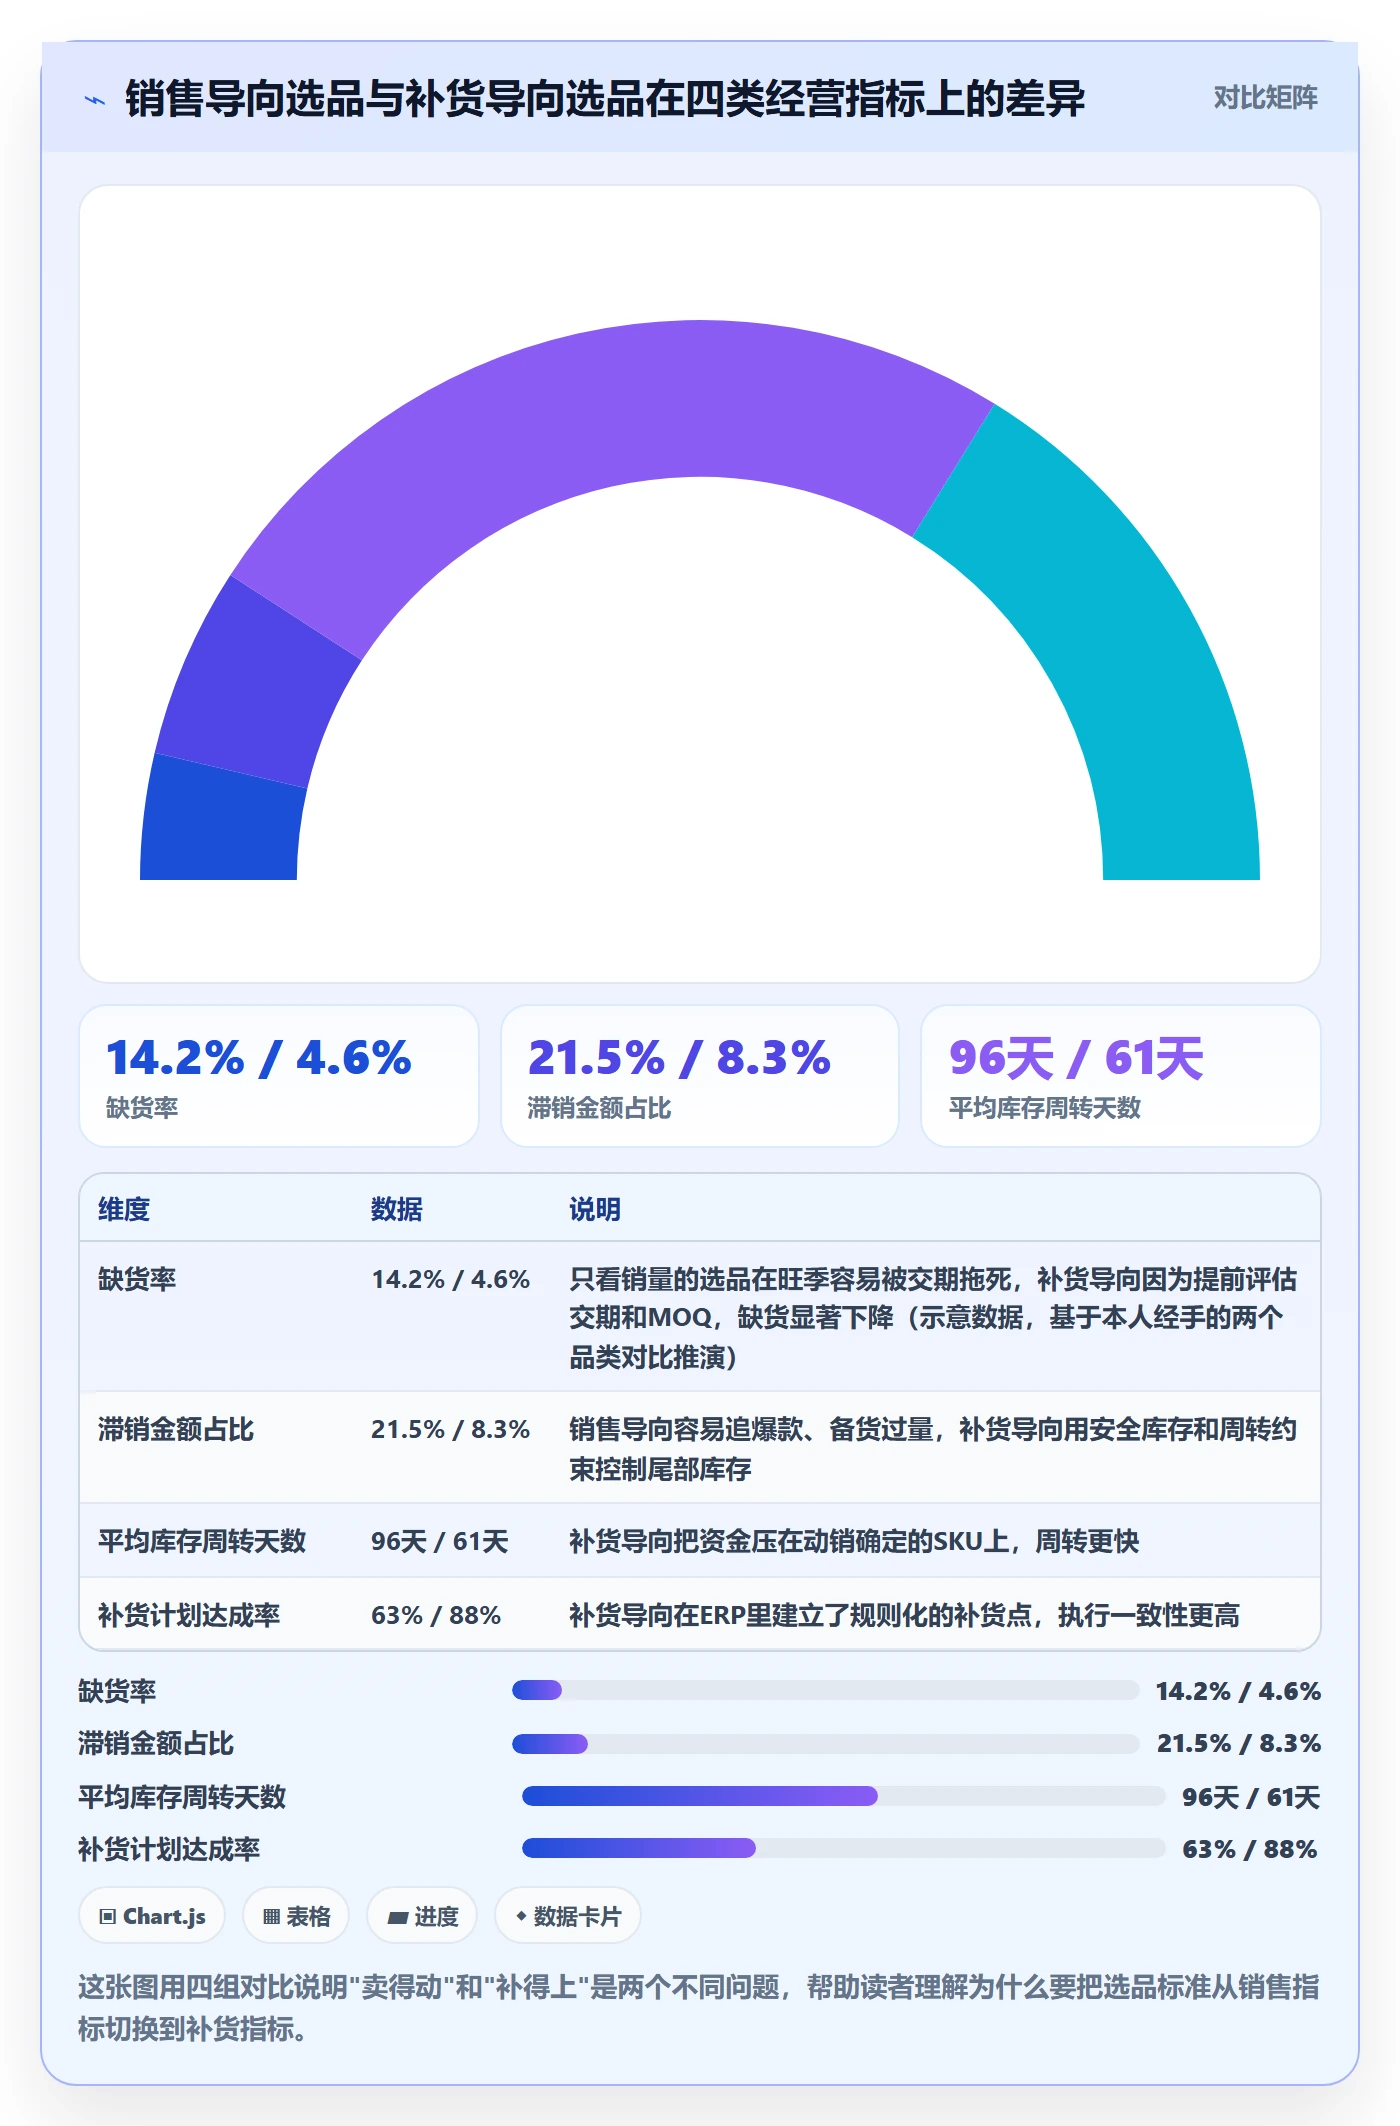Open the 平均库存周转天数 96天 / 61天 data card
The width and height of the screenshot is (1400, 2126).
coord(1121,1076)
